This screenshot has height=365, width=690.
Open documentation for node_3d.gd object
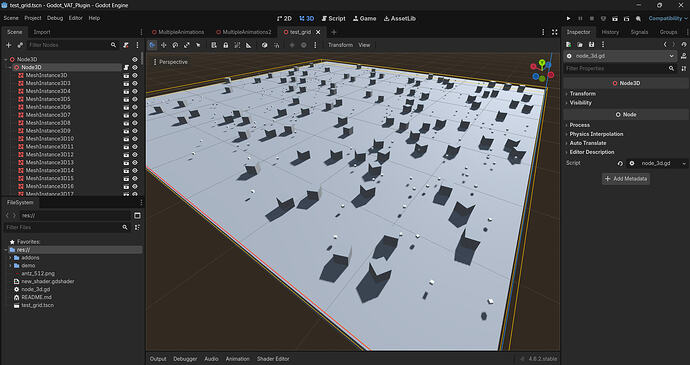point(683,56)
